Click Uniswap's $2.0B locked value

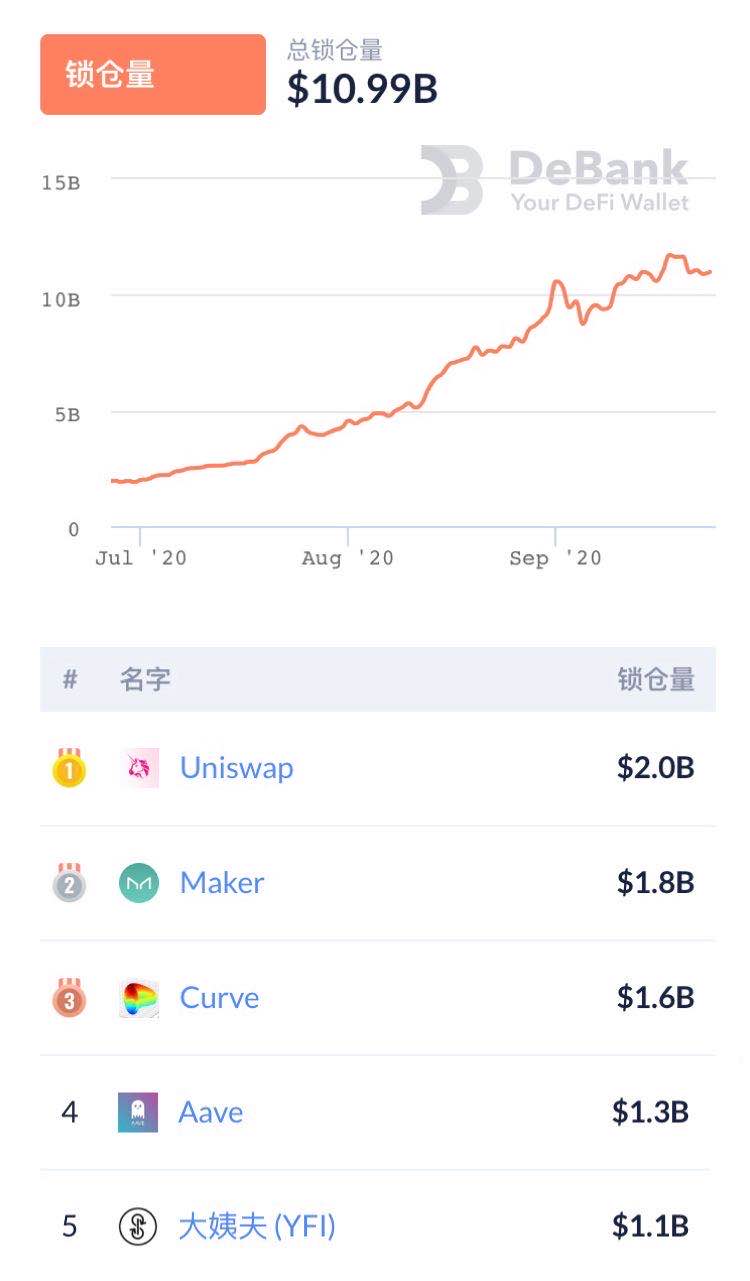click(655, 768)
